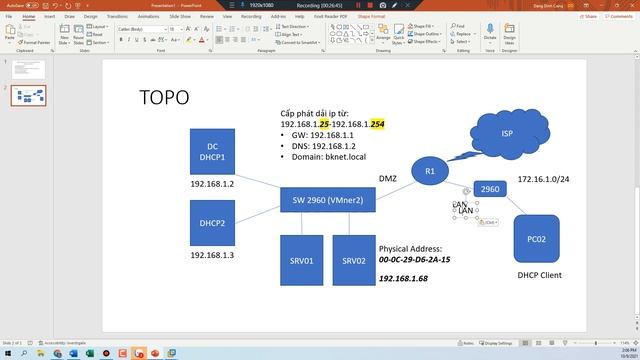Open the Section dropdown
The width and height of the screenshot is (640, 360).
click(x=98, y=42)
